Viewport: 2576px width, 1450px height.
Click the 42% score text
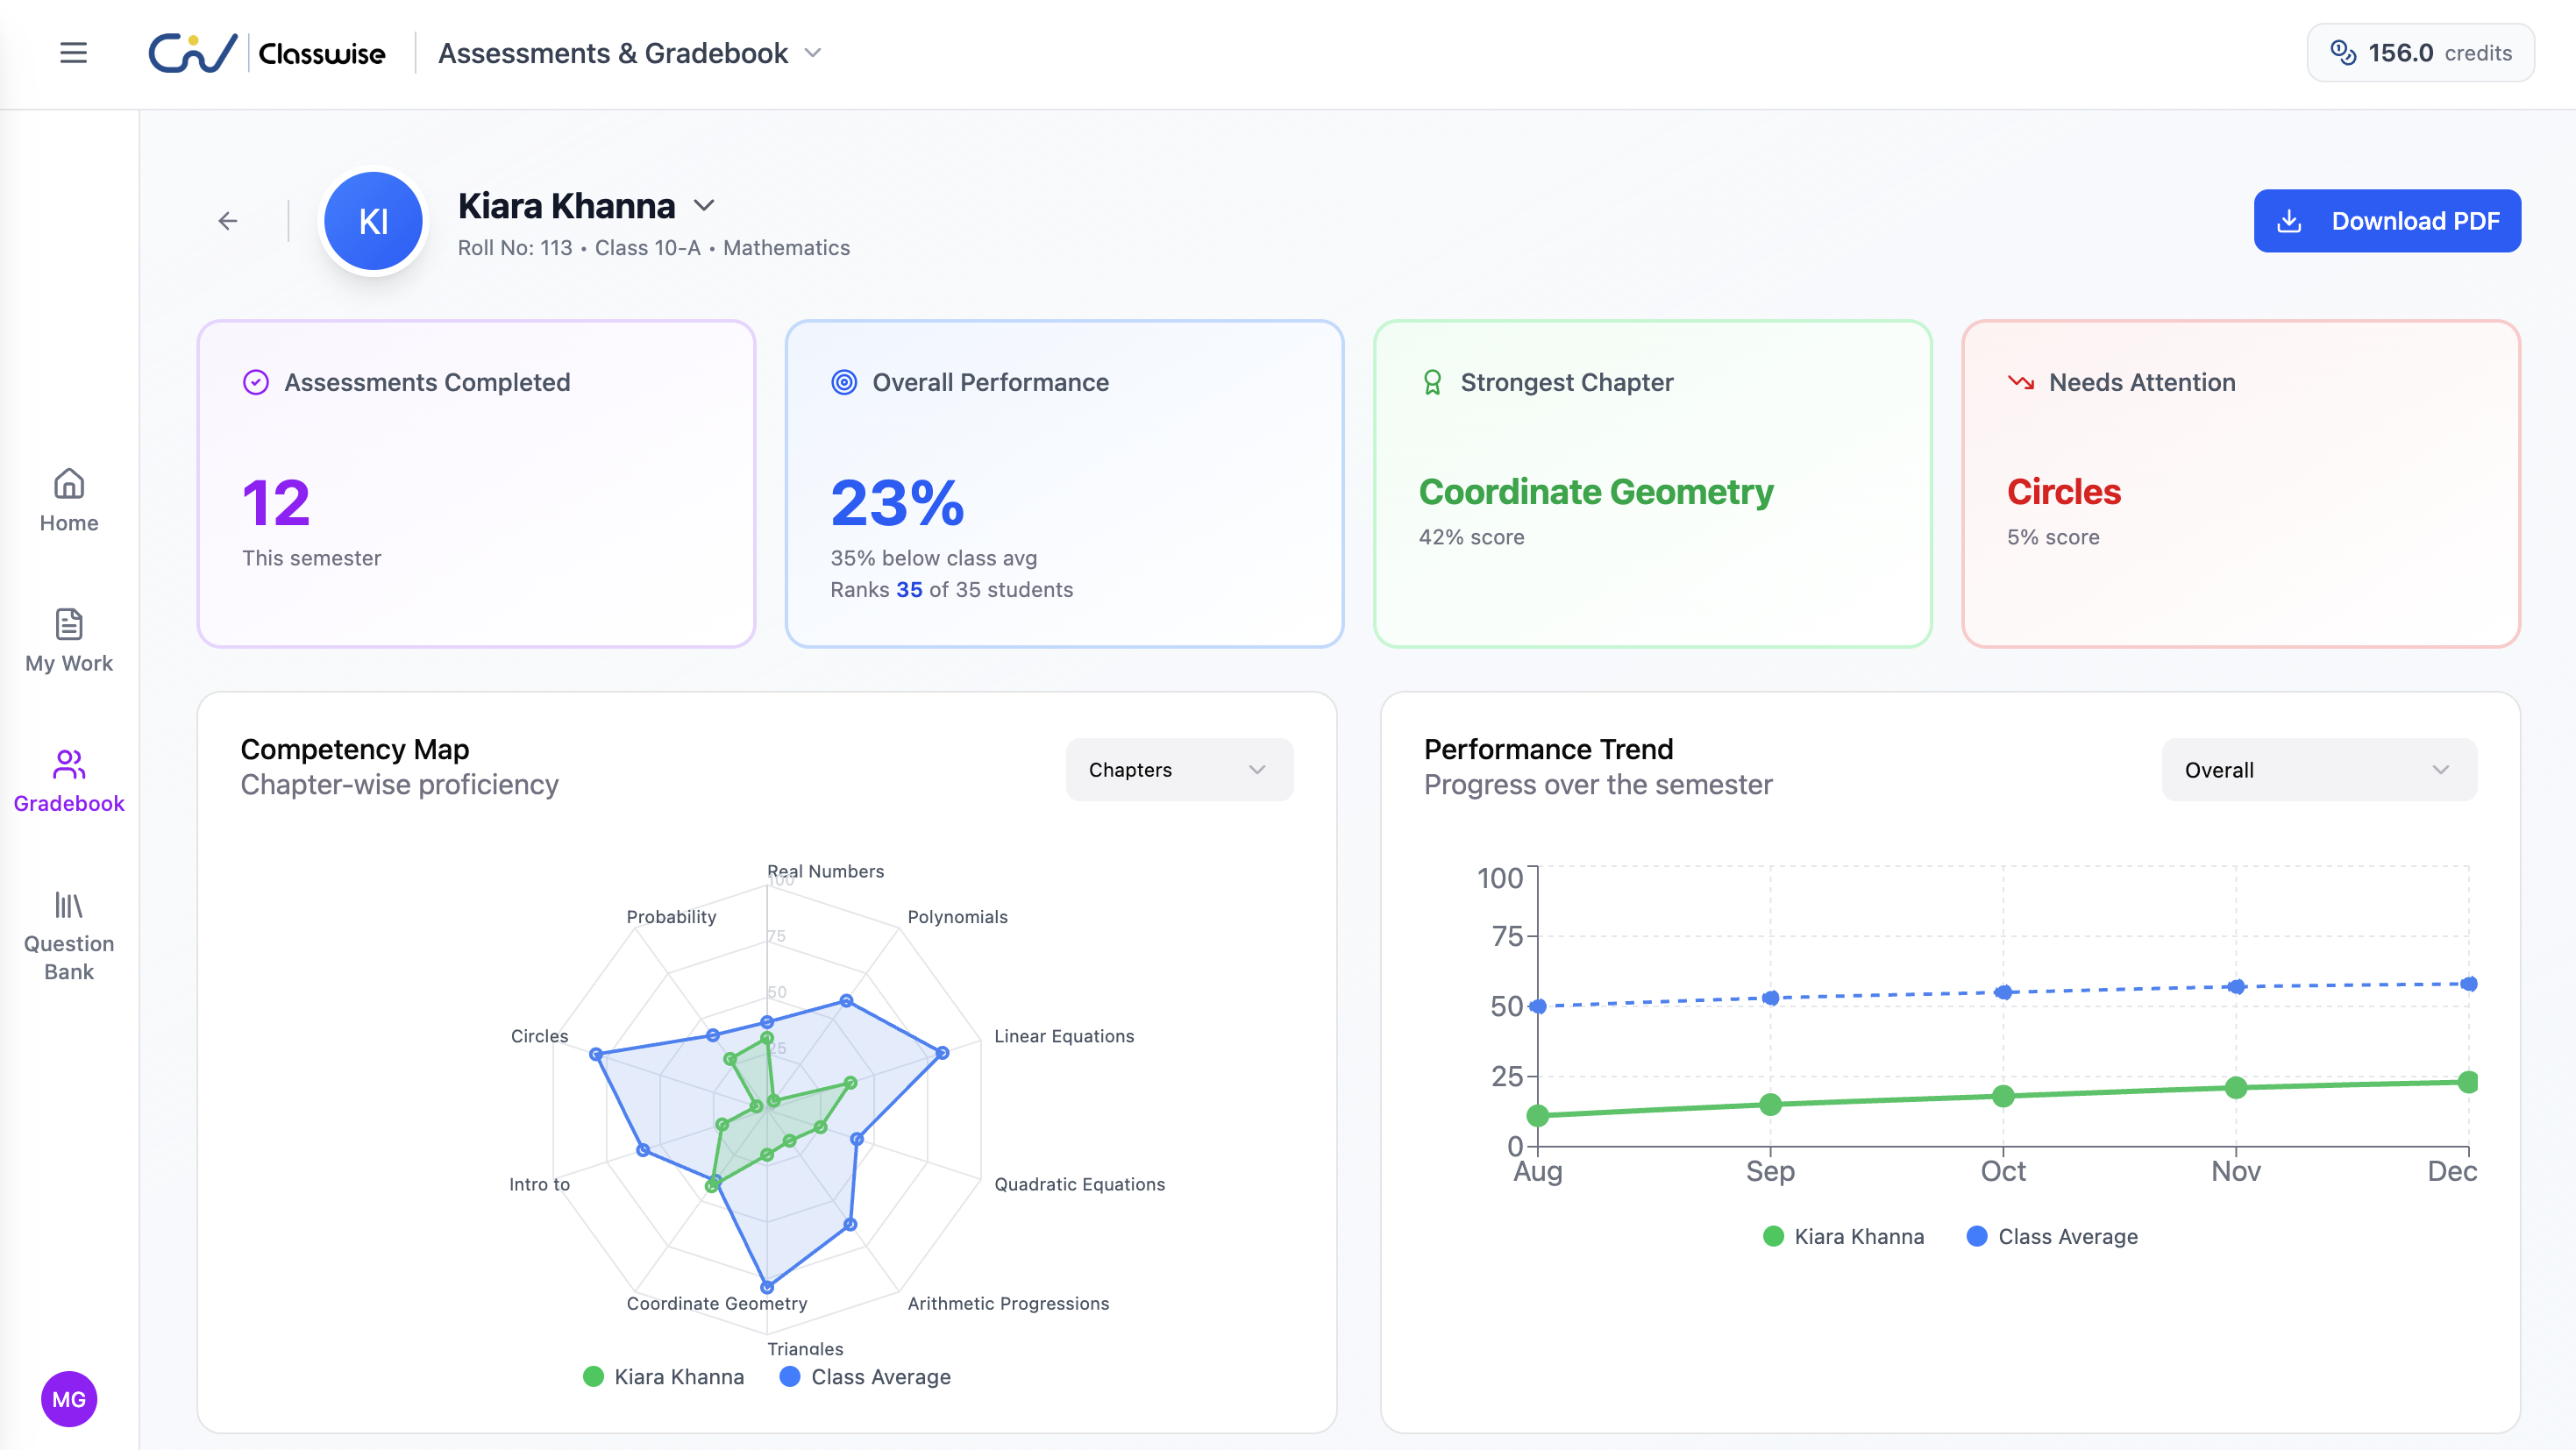[1471, 538]
